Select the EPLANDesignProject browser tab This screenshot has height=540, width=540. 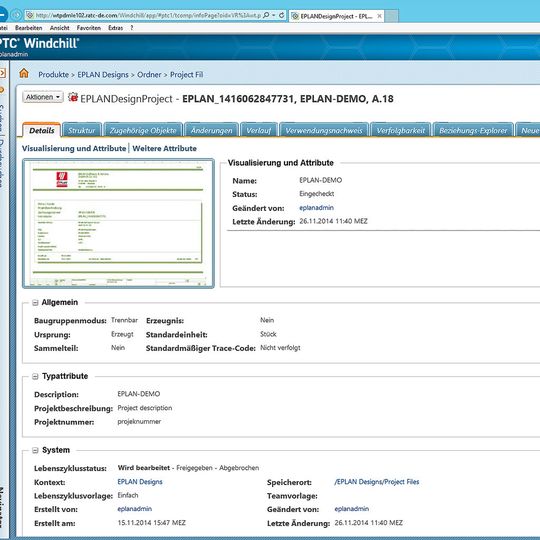pos(336,16)
